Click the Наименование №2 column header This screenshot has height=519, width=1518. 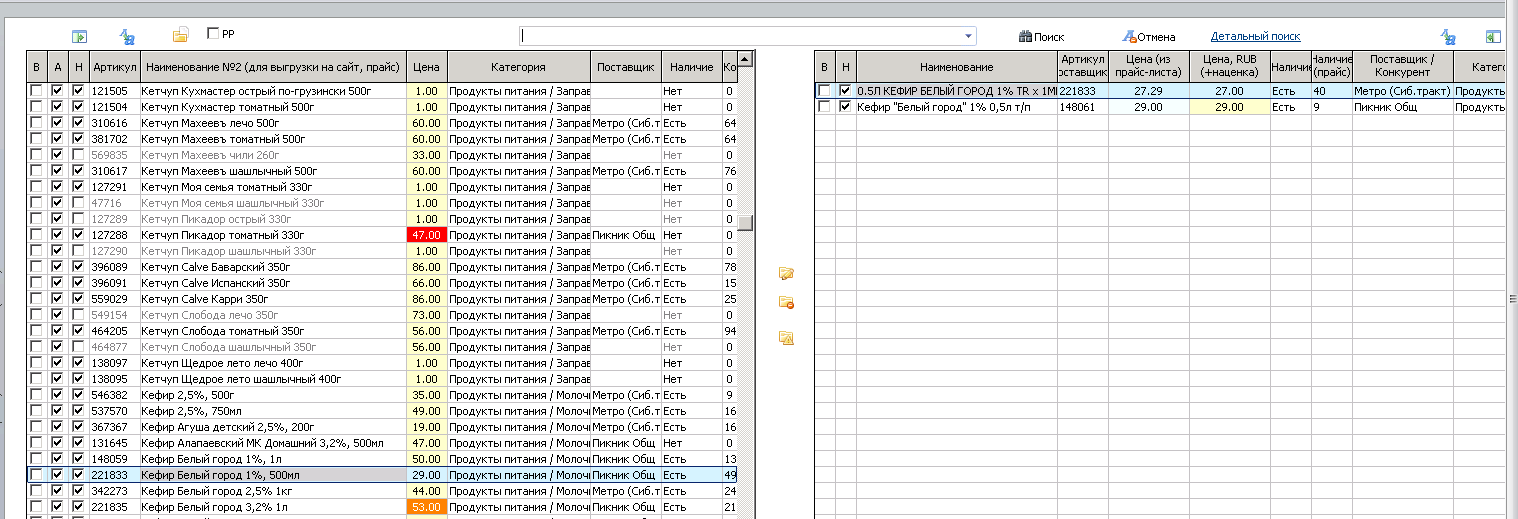(x=273, y=67)
